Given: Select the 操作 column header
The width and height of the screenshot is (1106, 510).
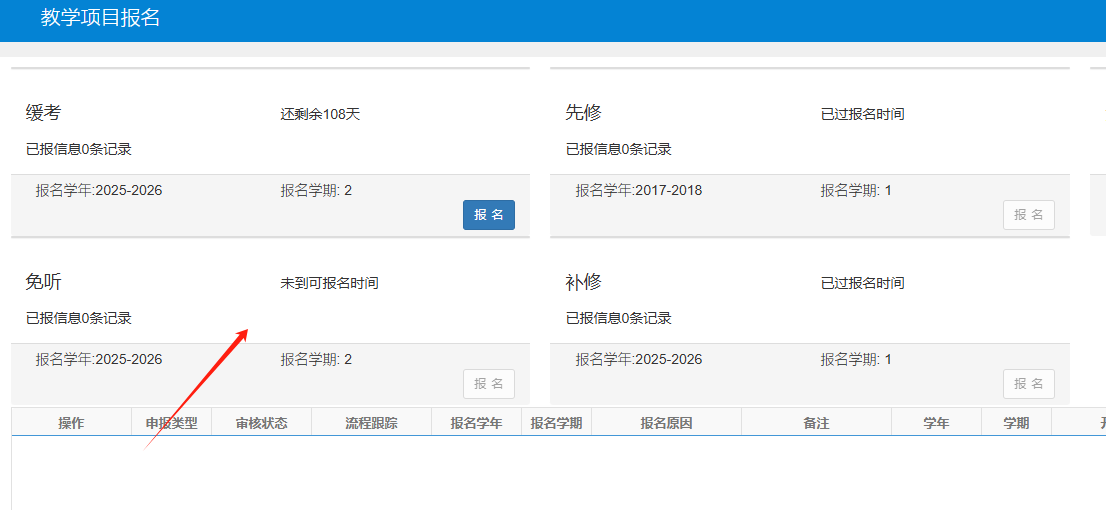Looking at the screenshot, I should pyautogui.click(x=71, y=423).
